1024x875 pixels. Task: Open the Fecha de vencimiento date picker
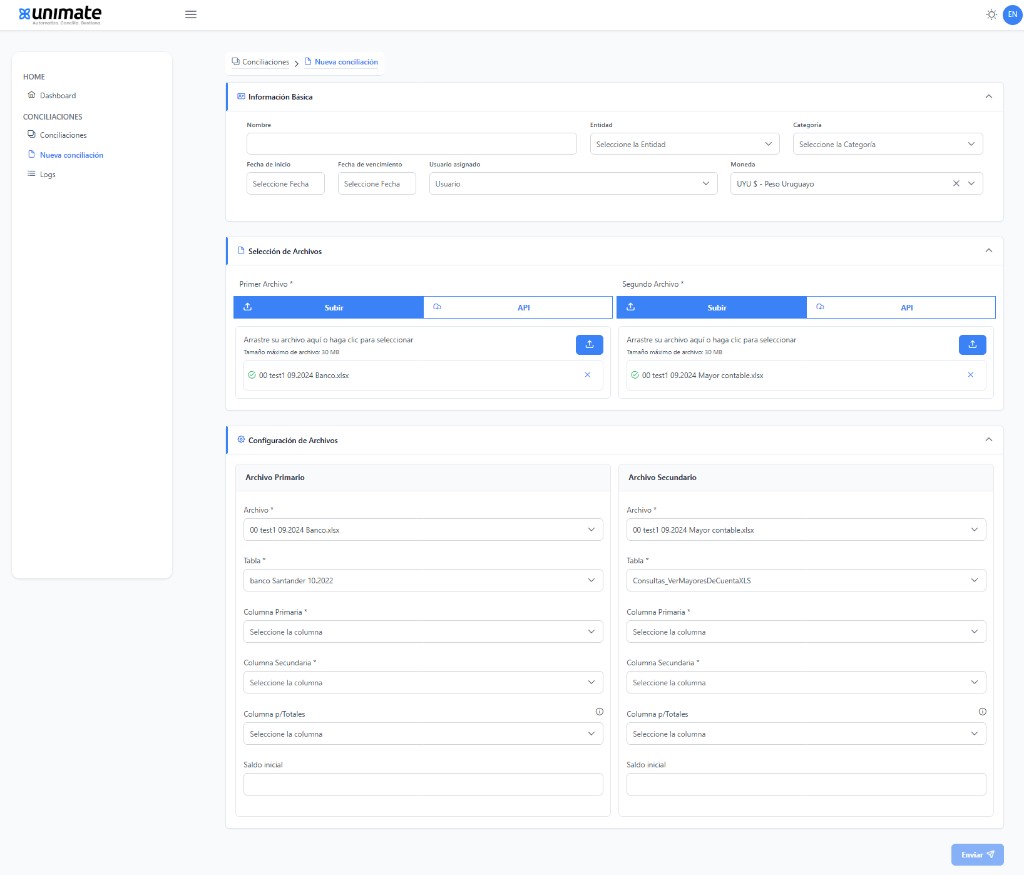(x=377, y=183)
